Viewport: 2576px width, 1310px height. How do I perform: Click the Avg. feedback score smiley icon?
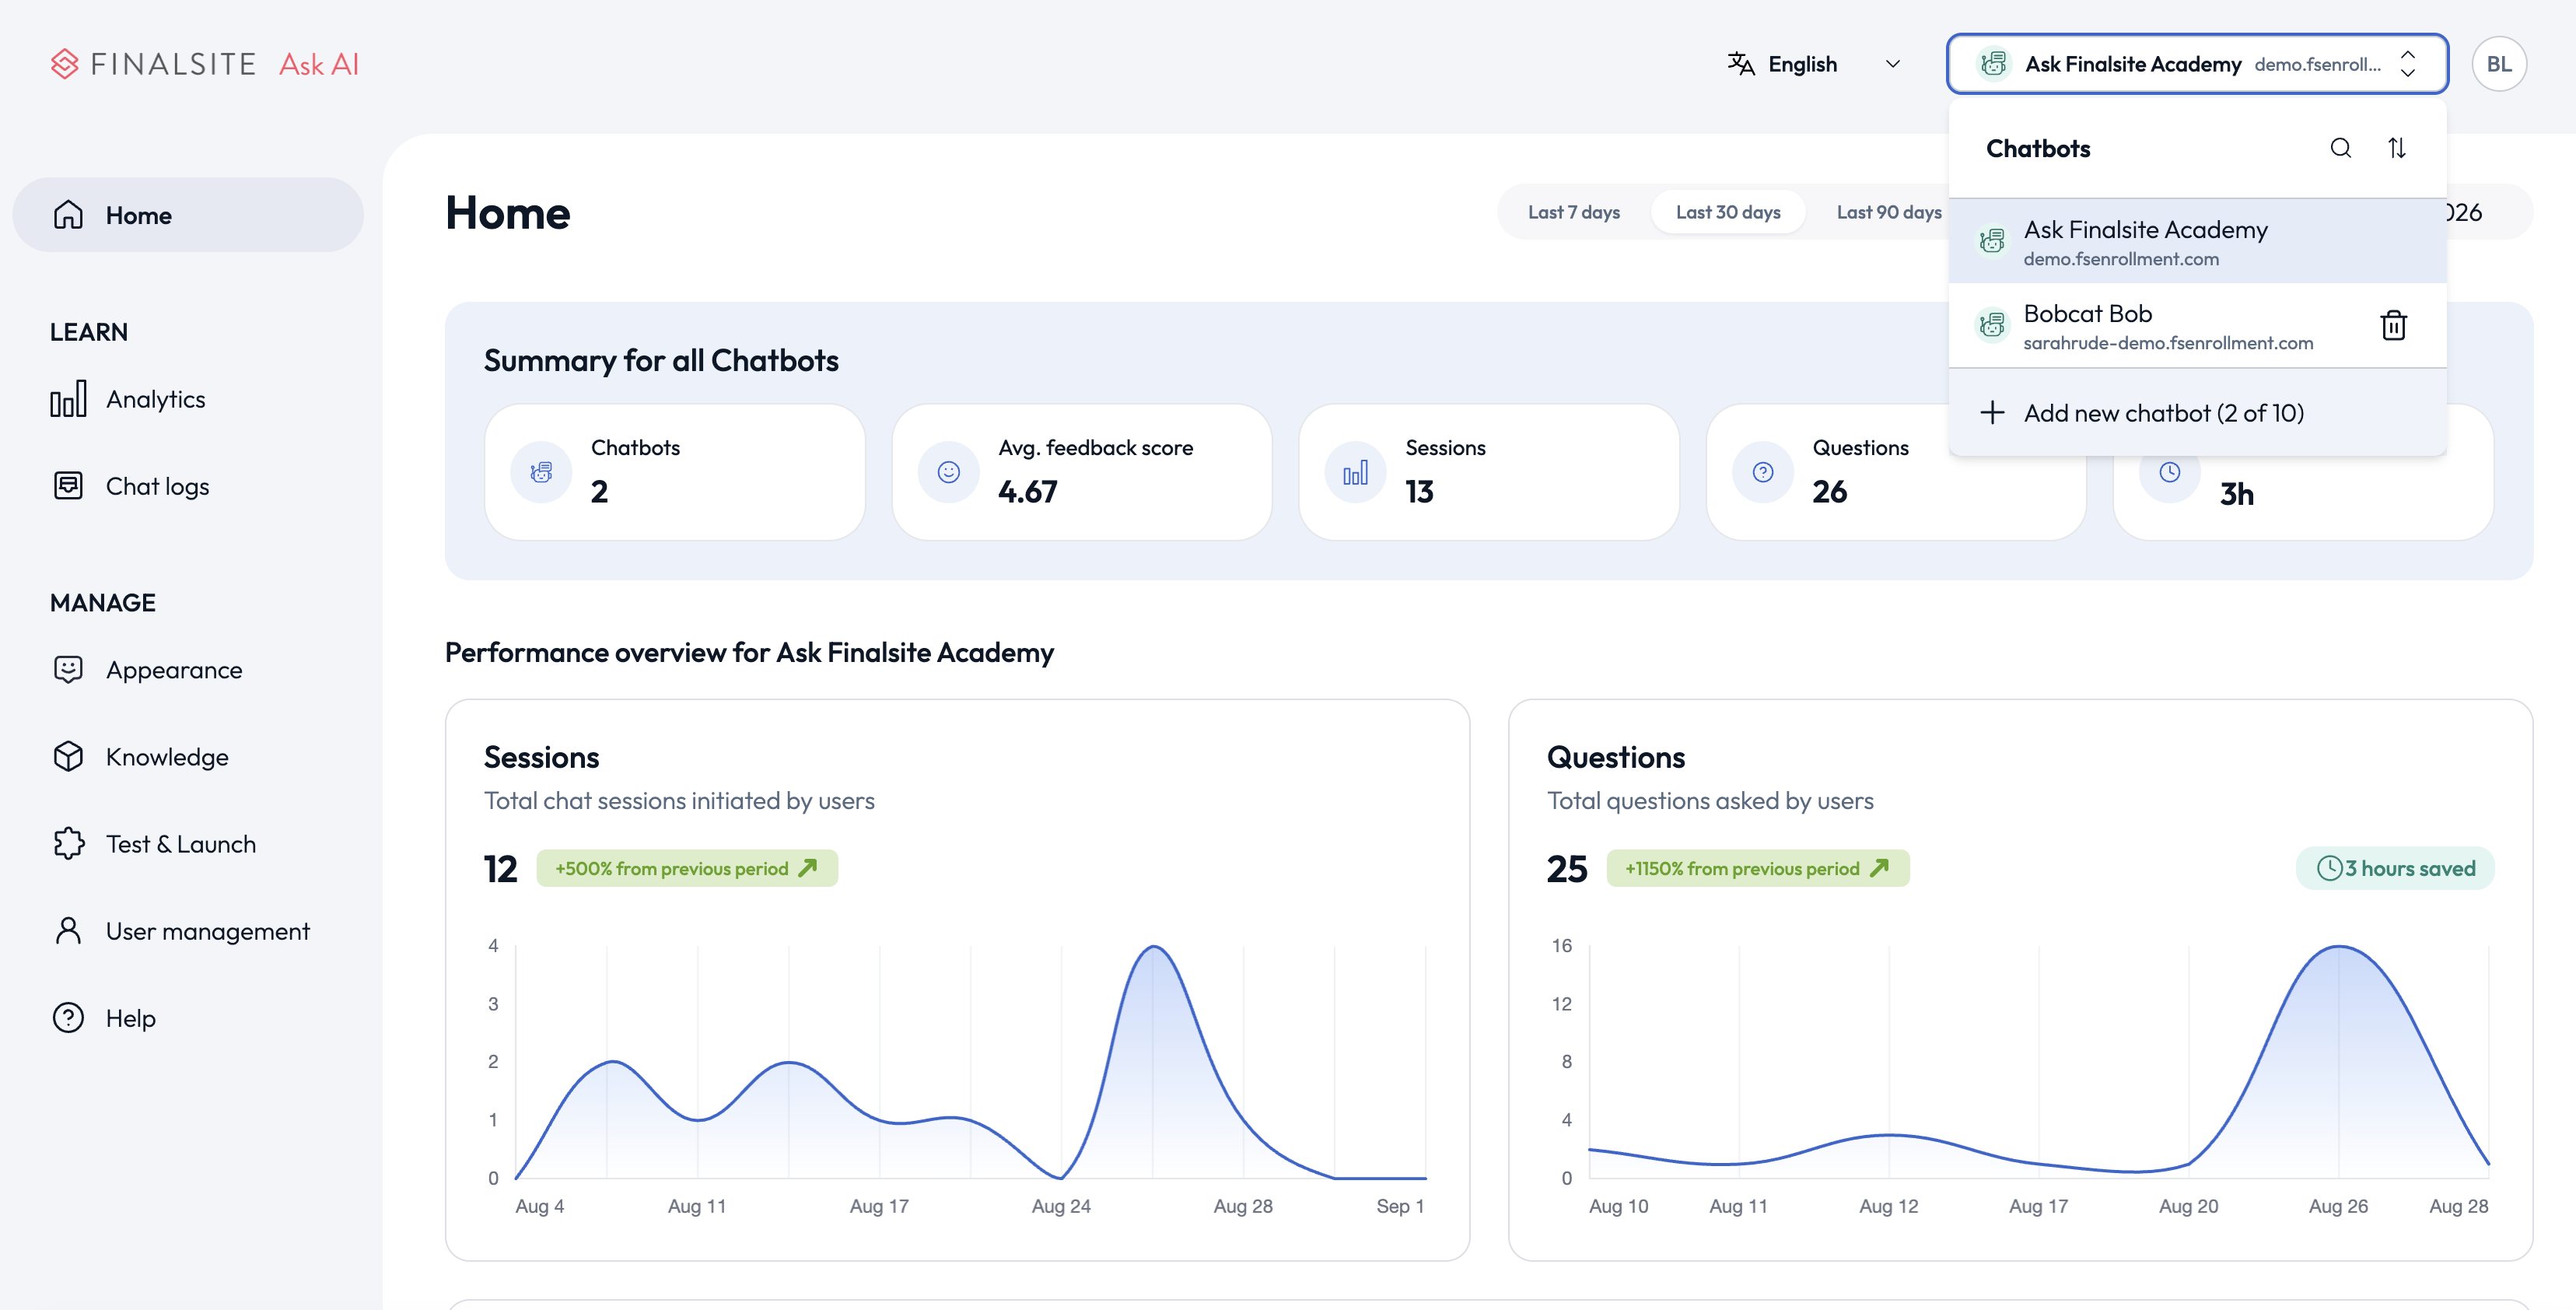click(948, 472)
